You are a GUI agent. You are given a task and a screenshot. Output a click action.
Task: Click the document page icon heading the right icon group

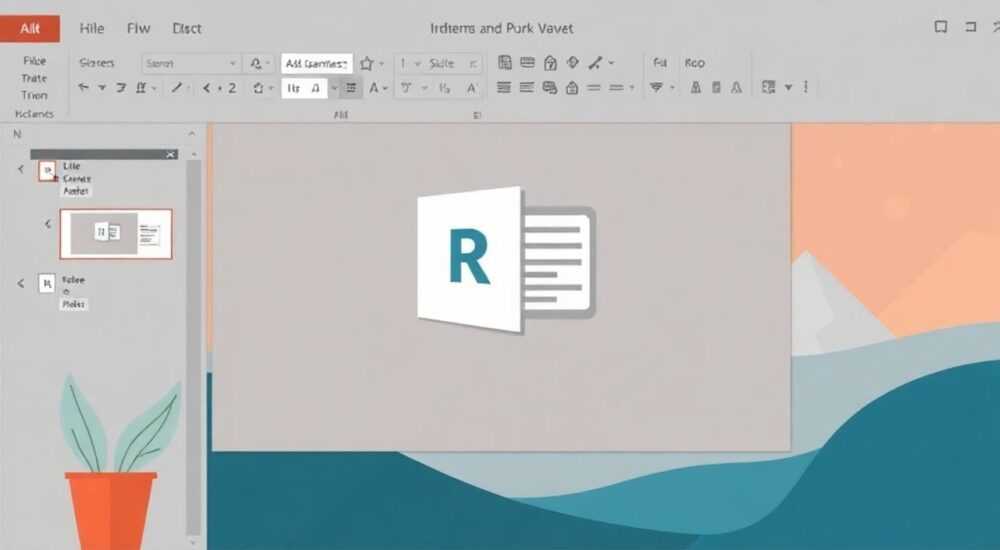click(504, 63)
